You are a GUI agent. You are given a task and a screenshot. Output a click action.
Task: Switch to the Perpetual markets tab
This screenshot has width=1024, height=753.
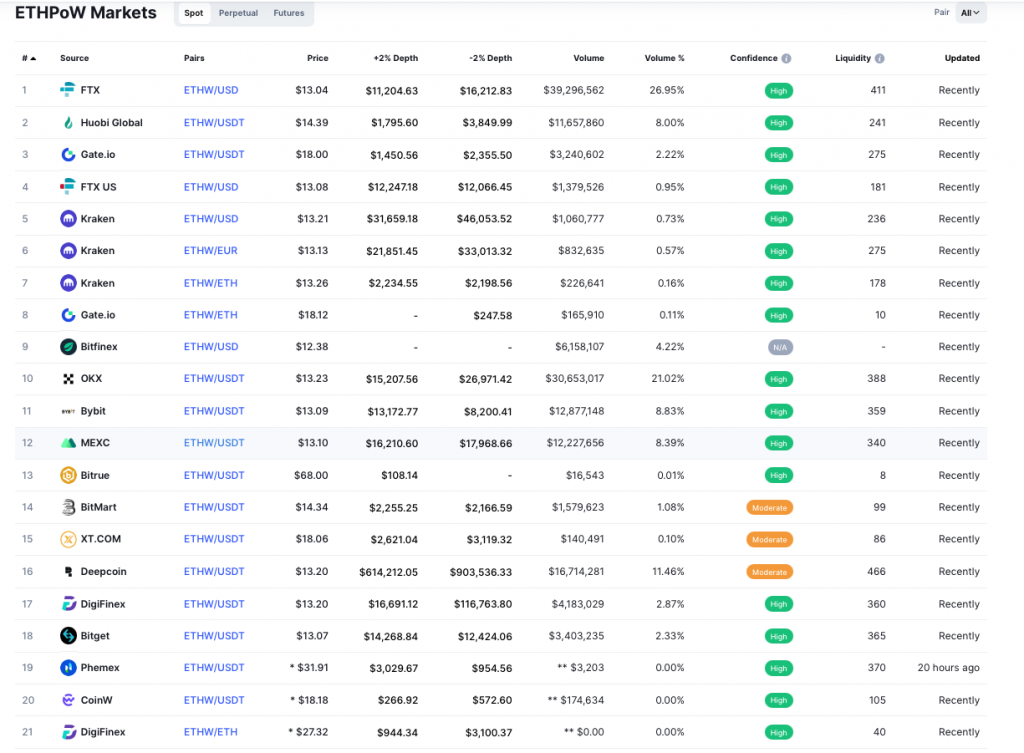pyautogui.click(x=238, y=13)
